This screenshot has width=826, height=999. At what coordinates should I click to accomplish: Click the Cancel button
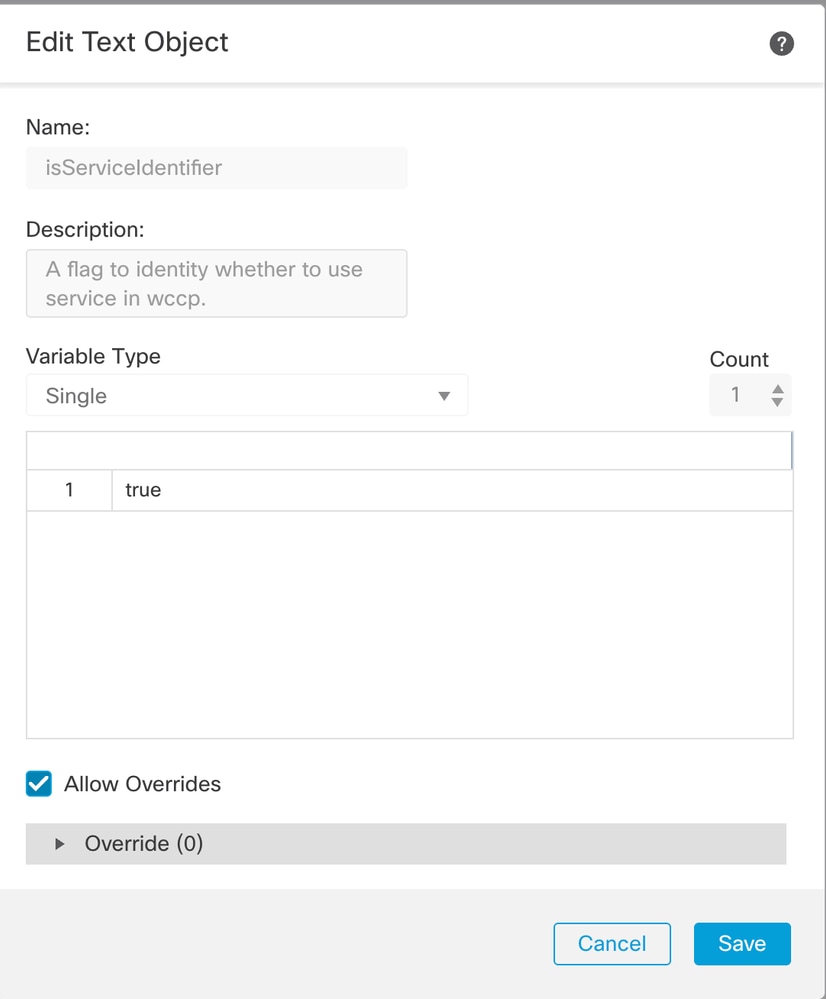point(612,944)
